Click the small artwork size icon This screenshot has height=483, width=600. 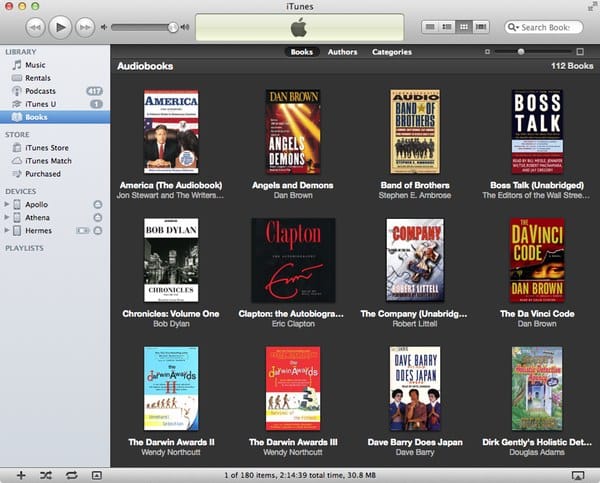click(487, 51)
